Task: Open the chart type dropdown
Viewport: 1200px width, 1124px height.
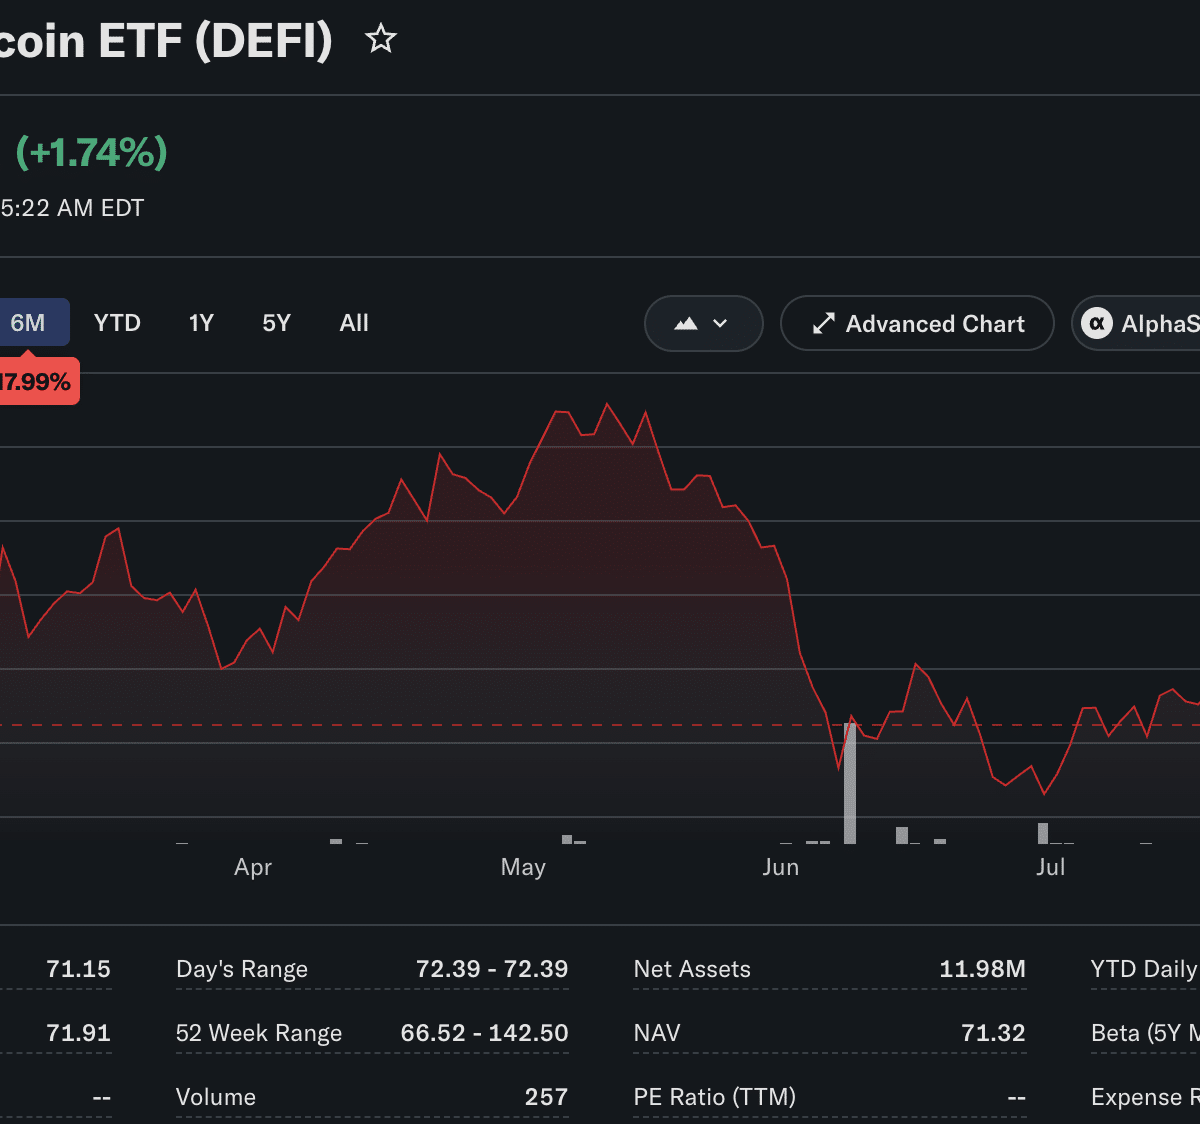Action: [704, 323]
